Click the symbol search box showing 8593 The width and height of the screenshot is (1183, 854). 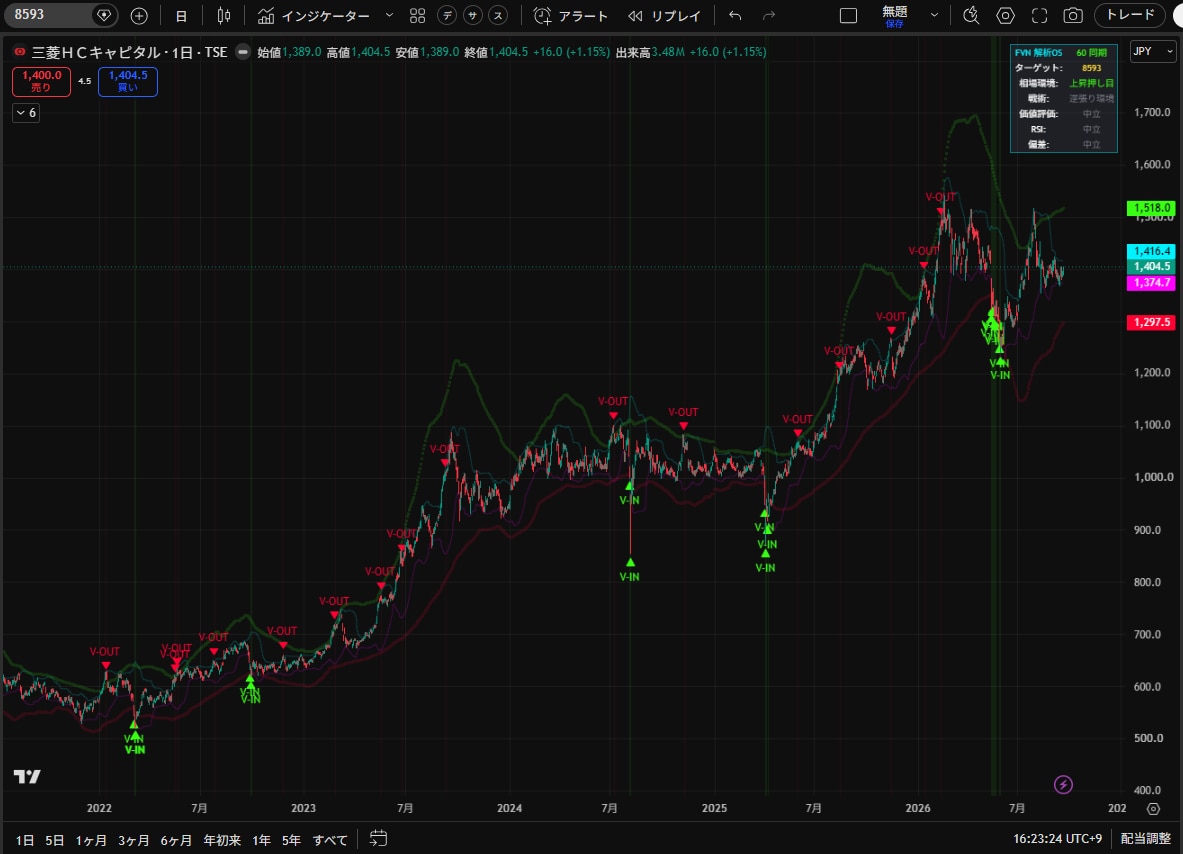(x=49, y=14)
